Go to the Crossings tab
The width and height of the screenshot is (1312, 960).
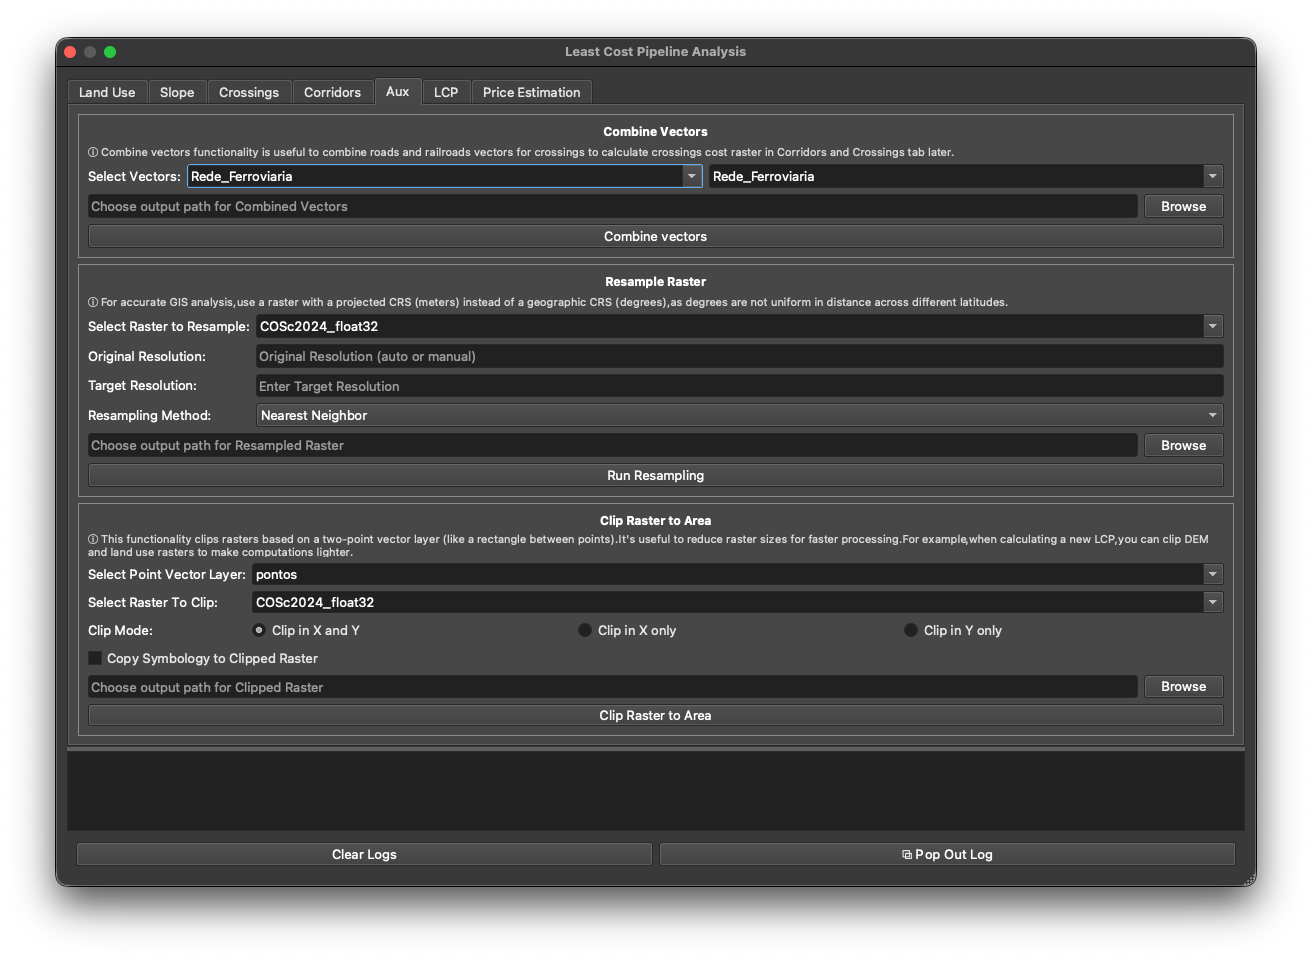(x=249, y=92)
